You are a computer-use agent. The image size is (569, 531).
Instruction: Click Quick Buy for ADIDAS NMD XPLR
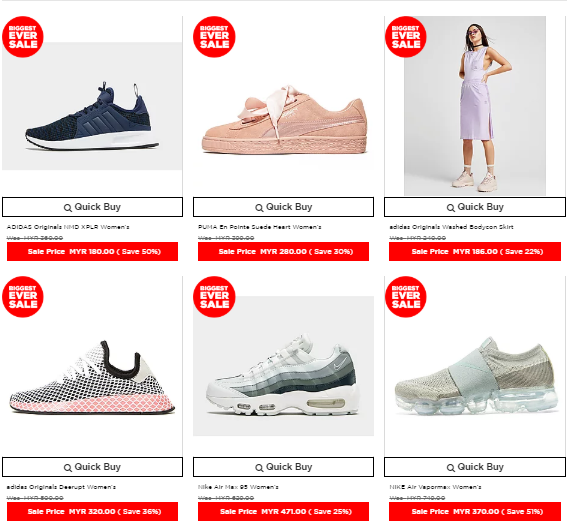click(92, 207)
